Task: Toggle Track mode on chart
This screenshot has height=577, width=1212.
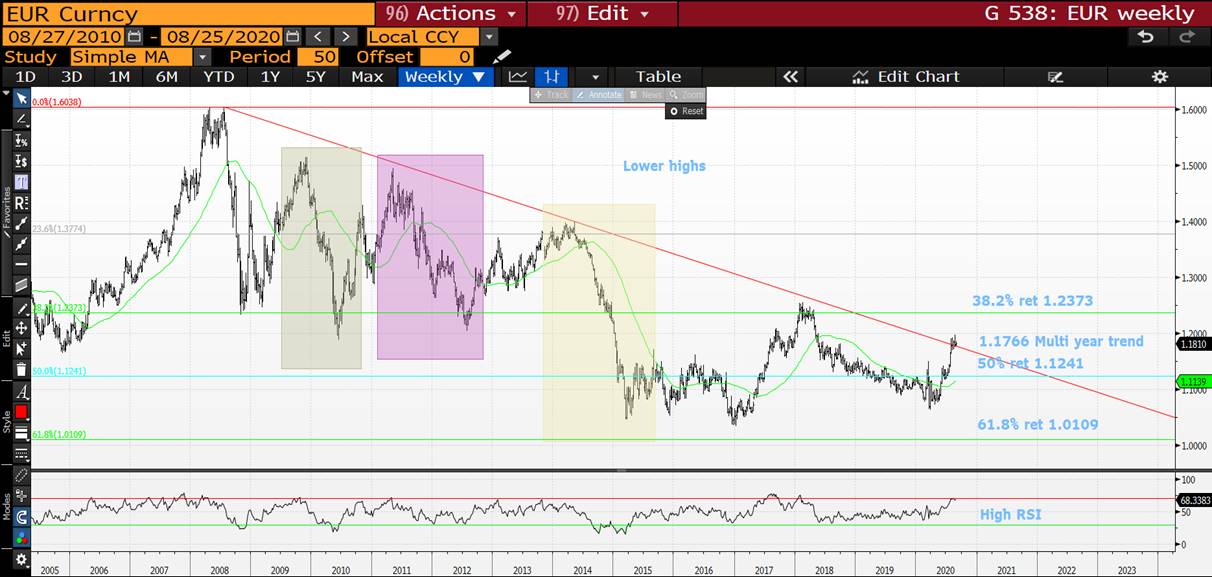Action: pyautogui.click(x=551, y=95)
